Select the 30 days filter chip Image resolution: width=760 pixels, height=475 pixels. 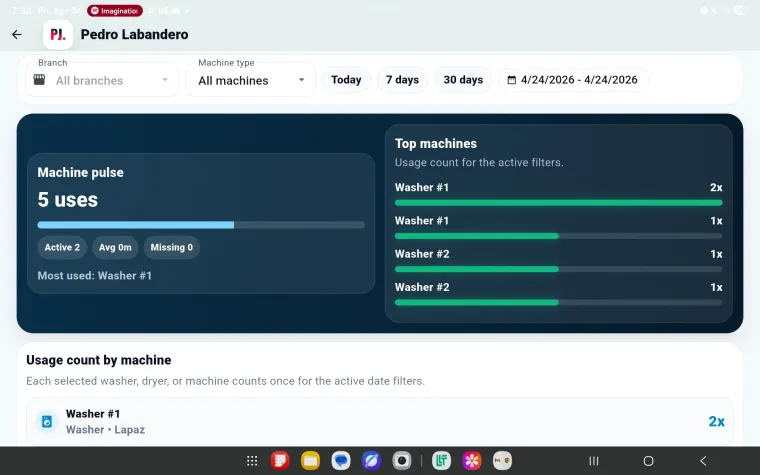[463, 79]
